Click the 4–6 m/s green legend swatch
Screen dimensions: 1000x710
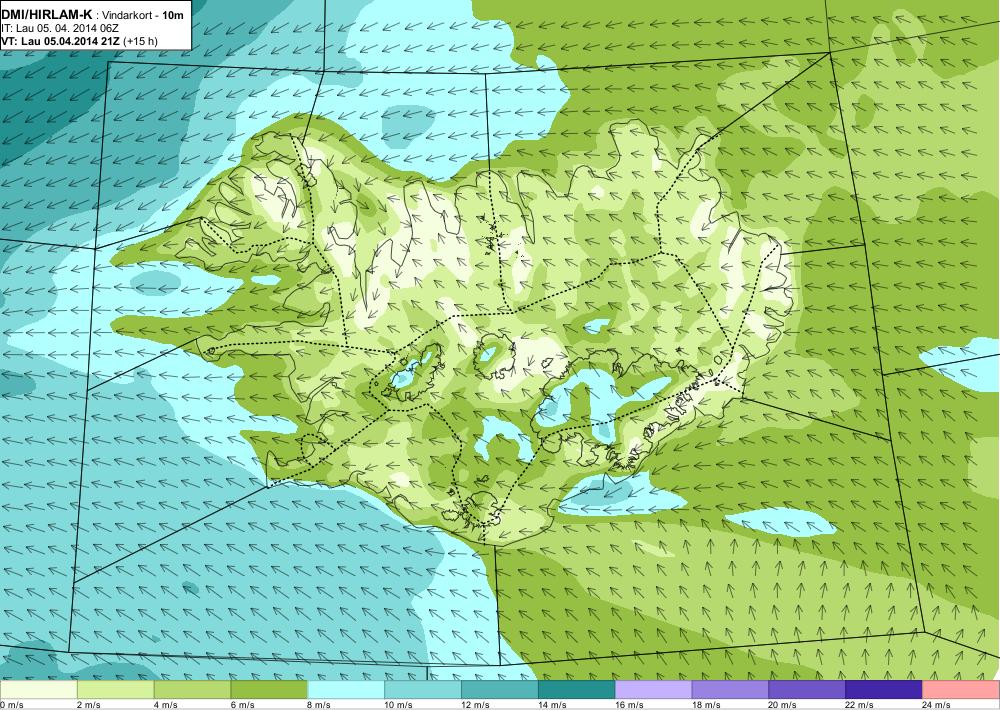193,690
